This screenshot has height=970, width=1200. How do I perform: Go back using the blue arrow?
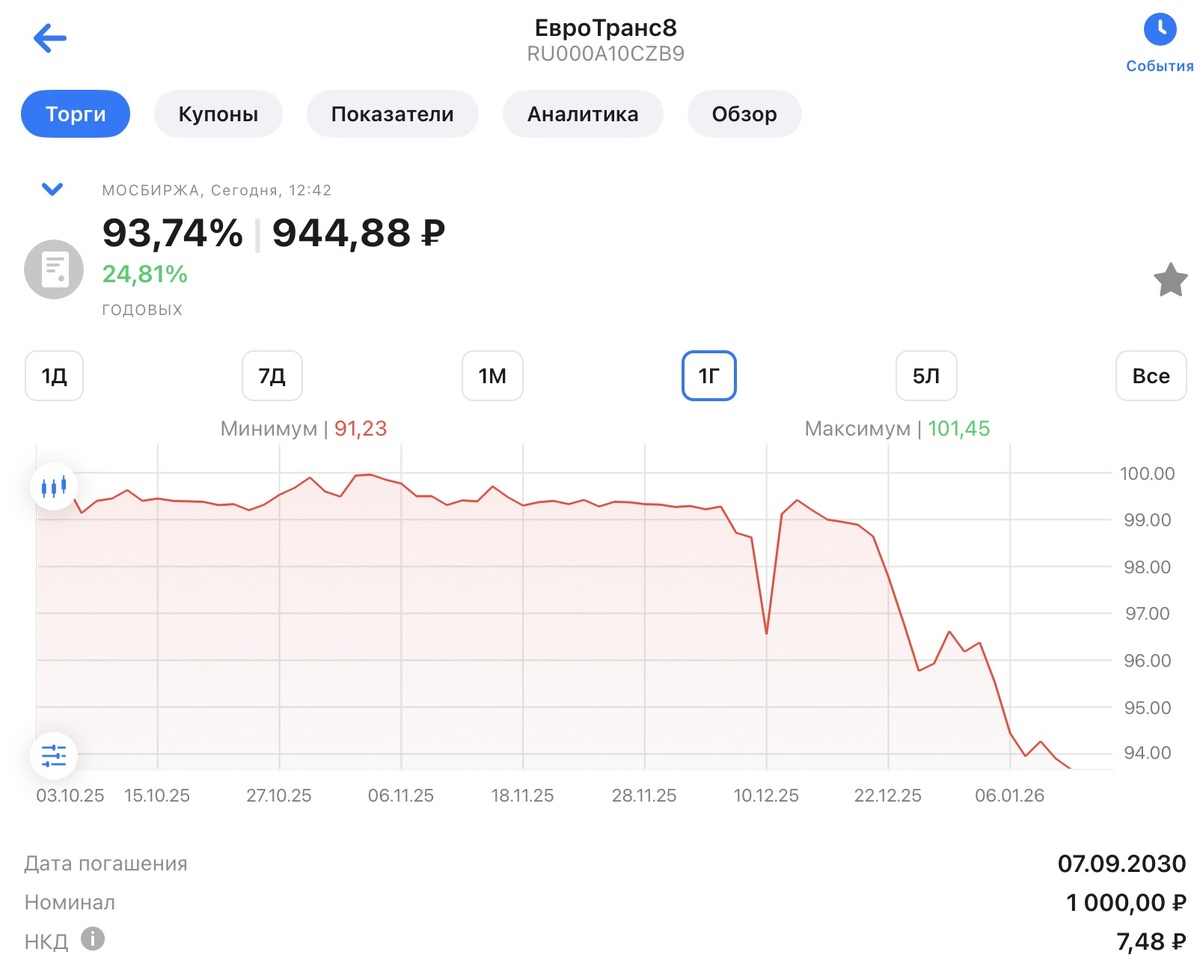[49, 39]
